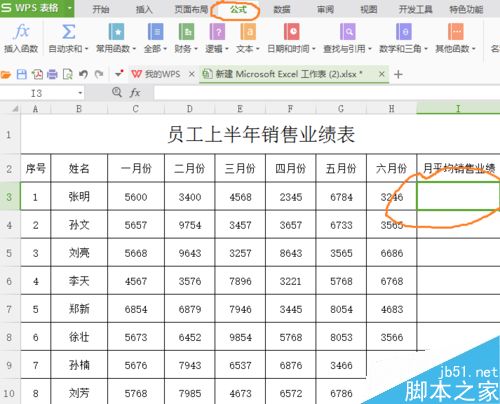Viewport: 500px width, 404px height.
Task: Click the header cell 一月份
Action: tap(136, 168)
